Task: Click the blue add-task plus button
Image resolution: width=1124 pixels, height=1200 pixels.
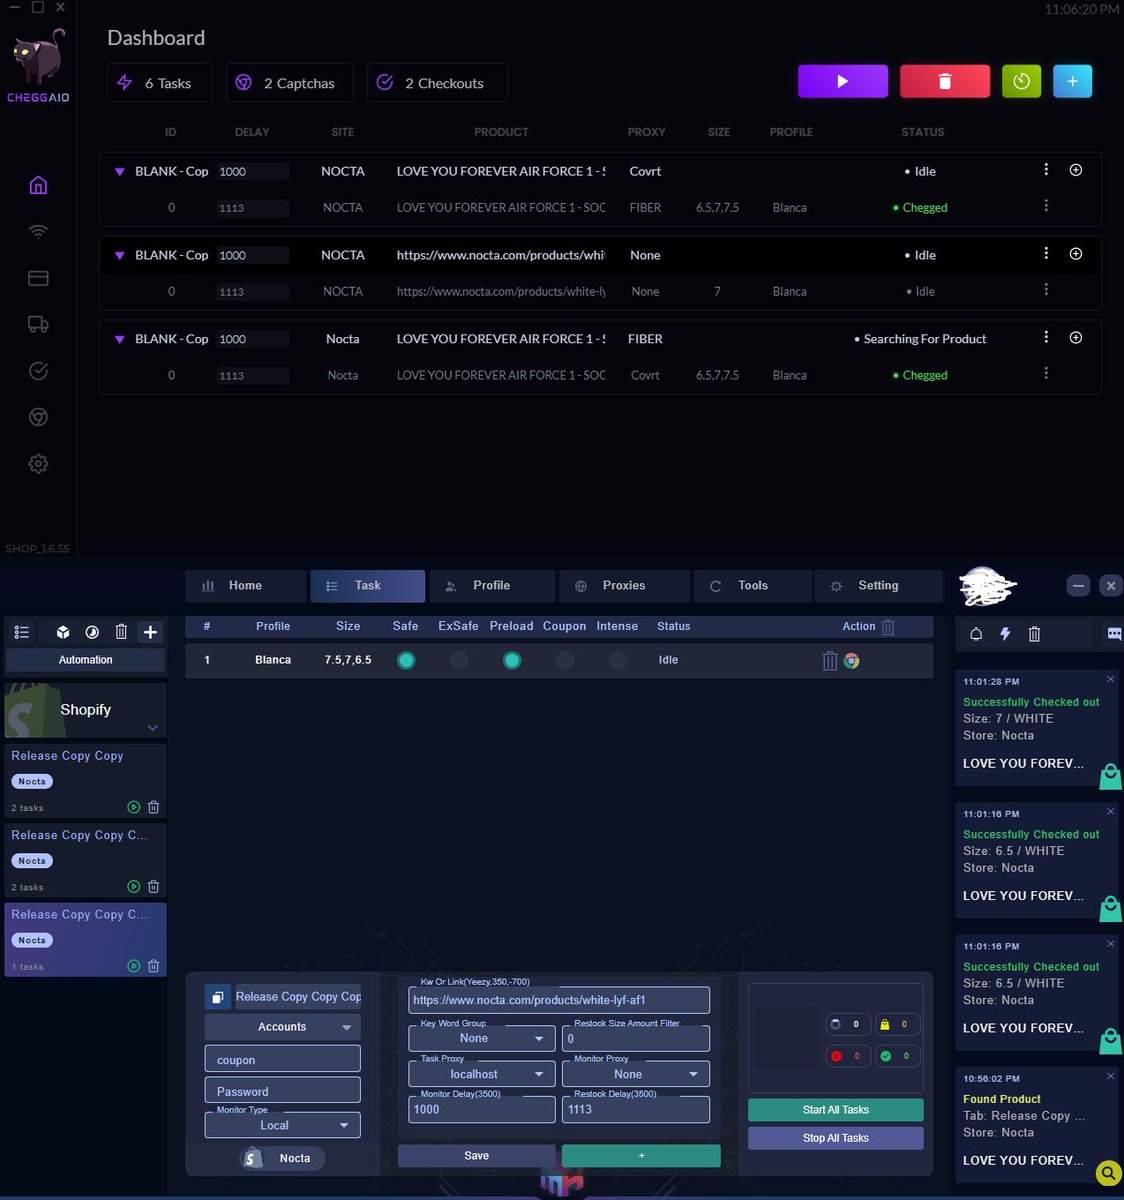Action: pos(1072,81)
